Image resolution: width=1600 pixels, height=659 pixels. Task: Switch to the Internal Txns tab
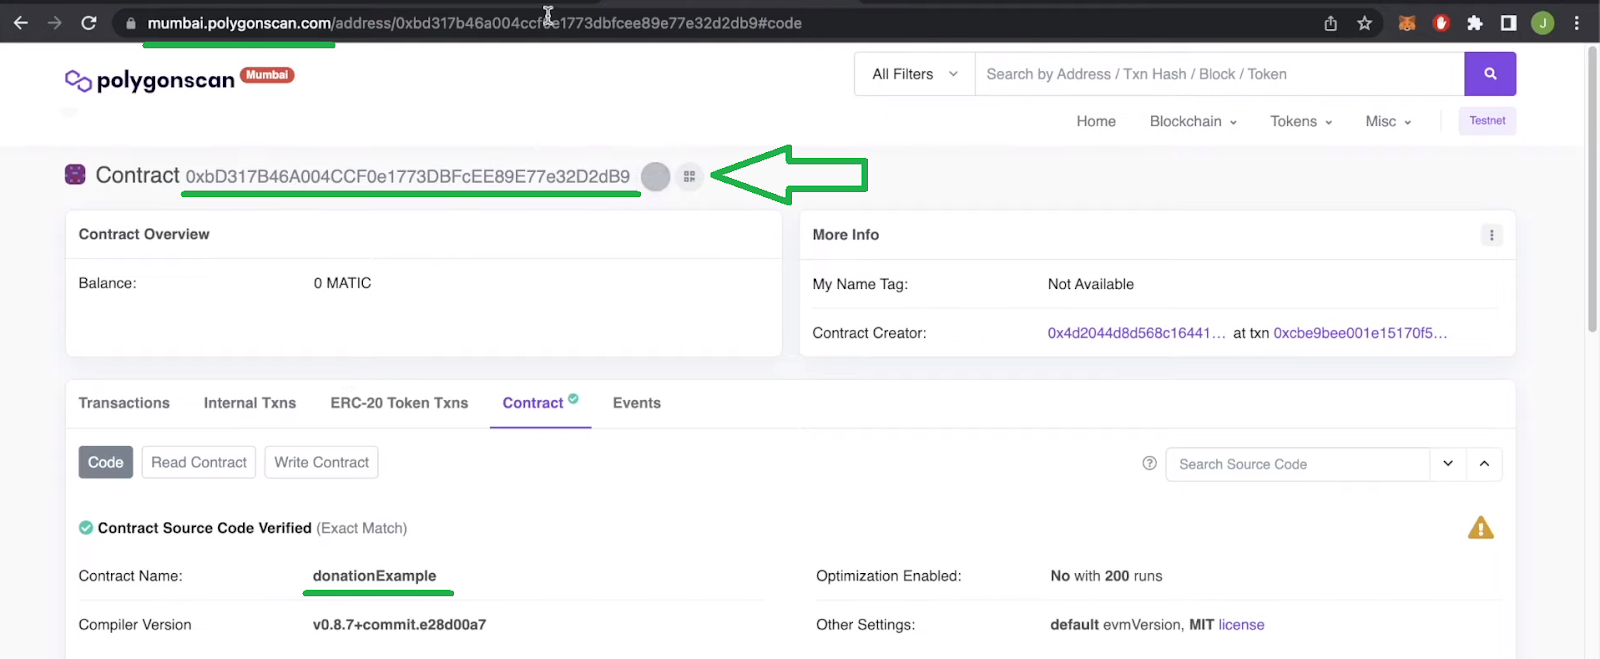coord(250,403)
